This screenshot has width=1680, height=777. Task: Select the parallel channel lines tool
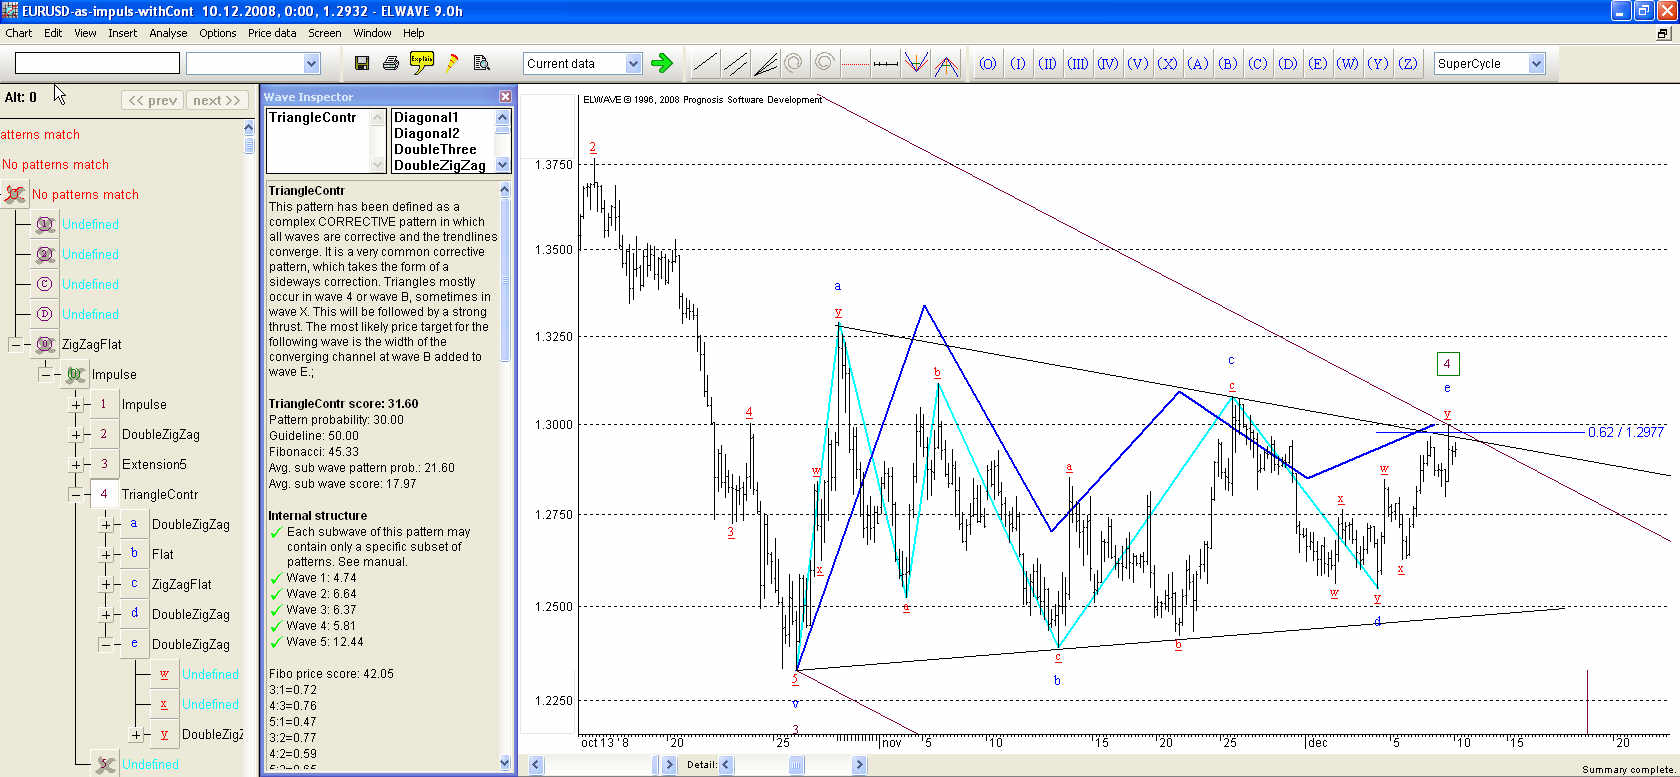[x=735, y=64]
